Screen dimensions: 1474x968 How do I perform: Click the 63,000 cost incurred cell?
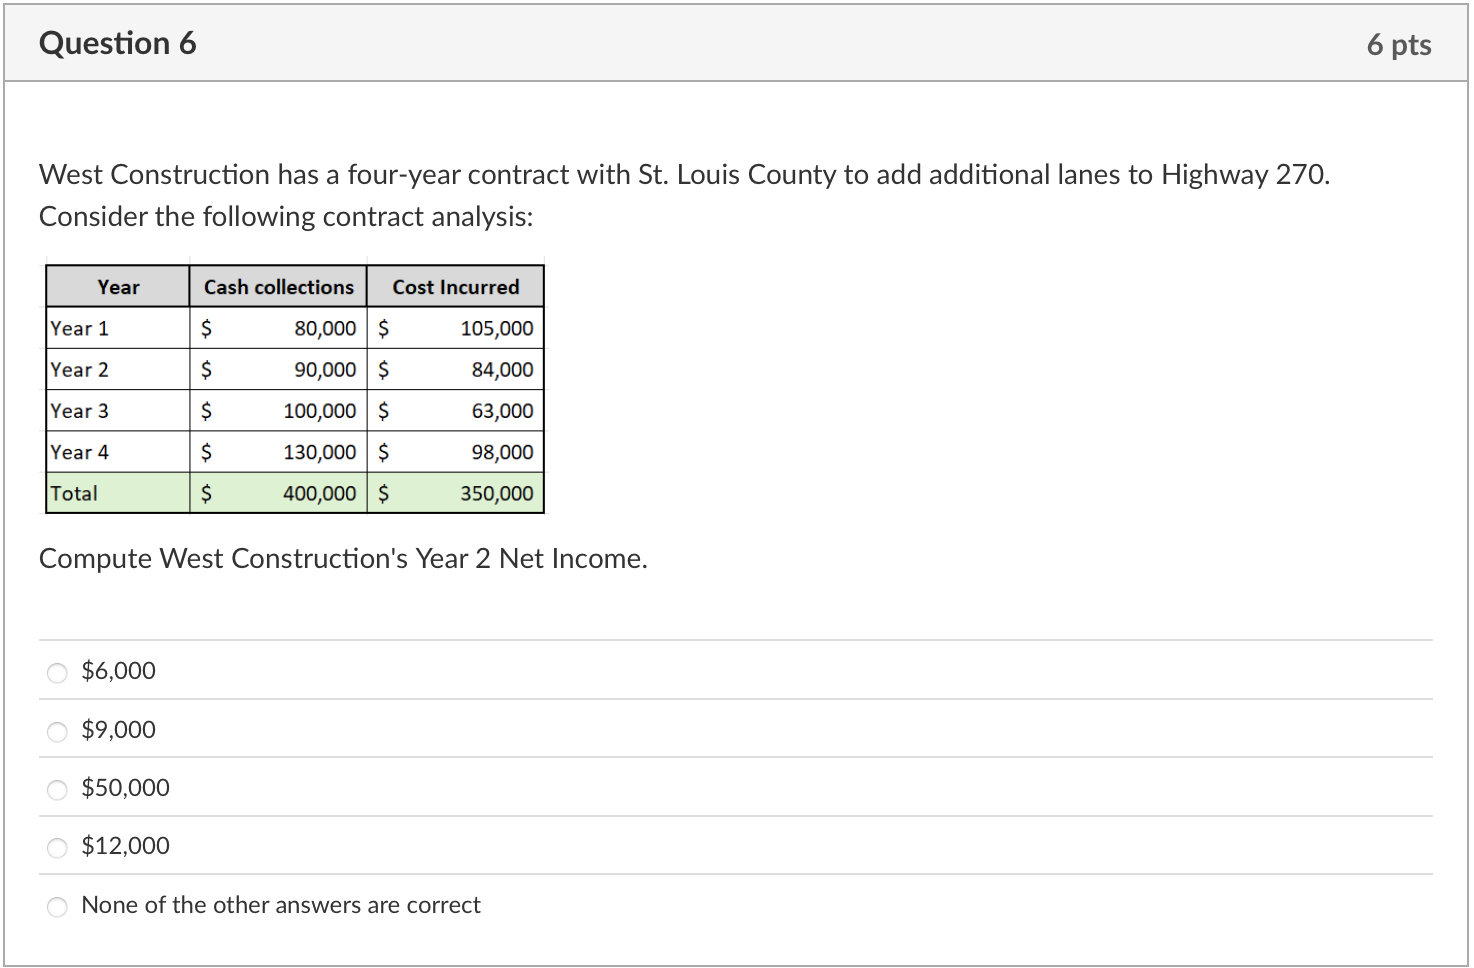coord(456,411)
